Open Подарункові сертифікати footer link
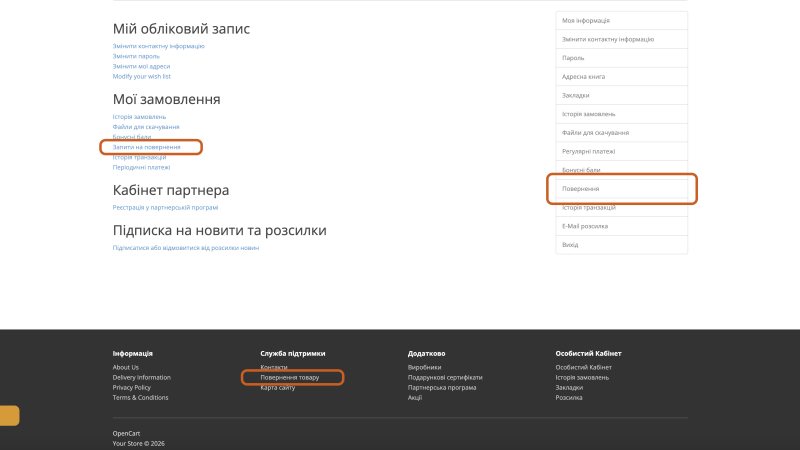800x450 pixels. 445,378
